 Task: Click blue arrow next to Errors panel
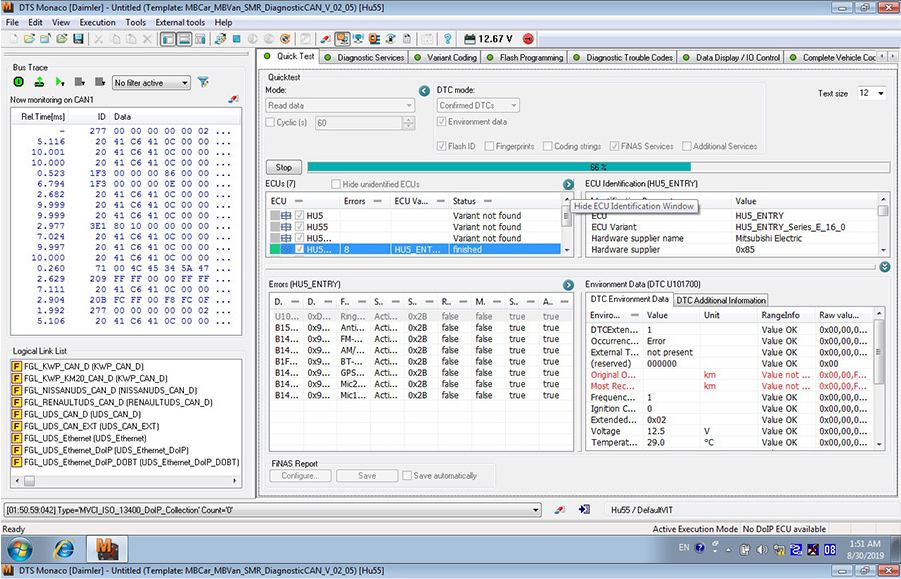tap(568, 285)
